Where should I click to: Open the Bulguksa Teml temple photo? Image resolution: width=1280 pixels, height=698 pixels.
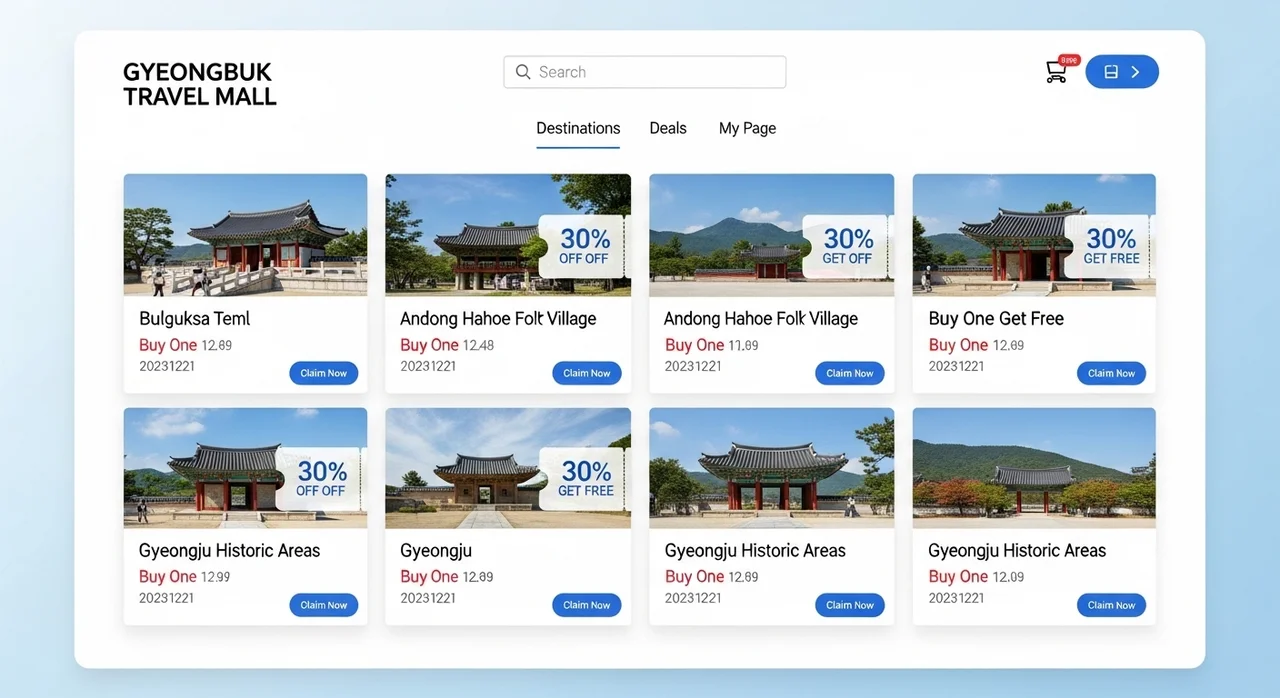(245, 235)
